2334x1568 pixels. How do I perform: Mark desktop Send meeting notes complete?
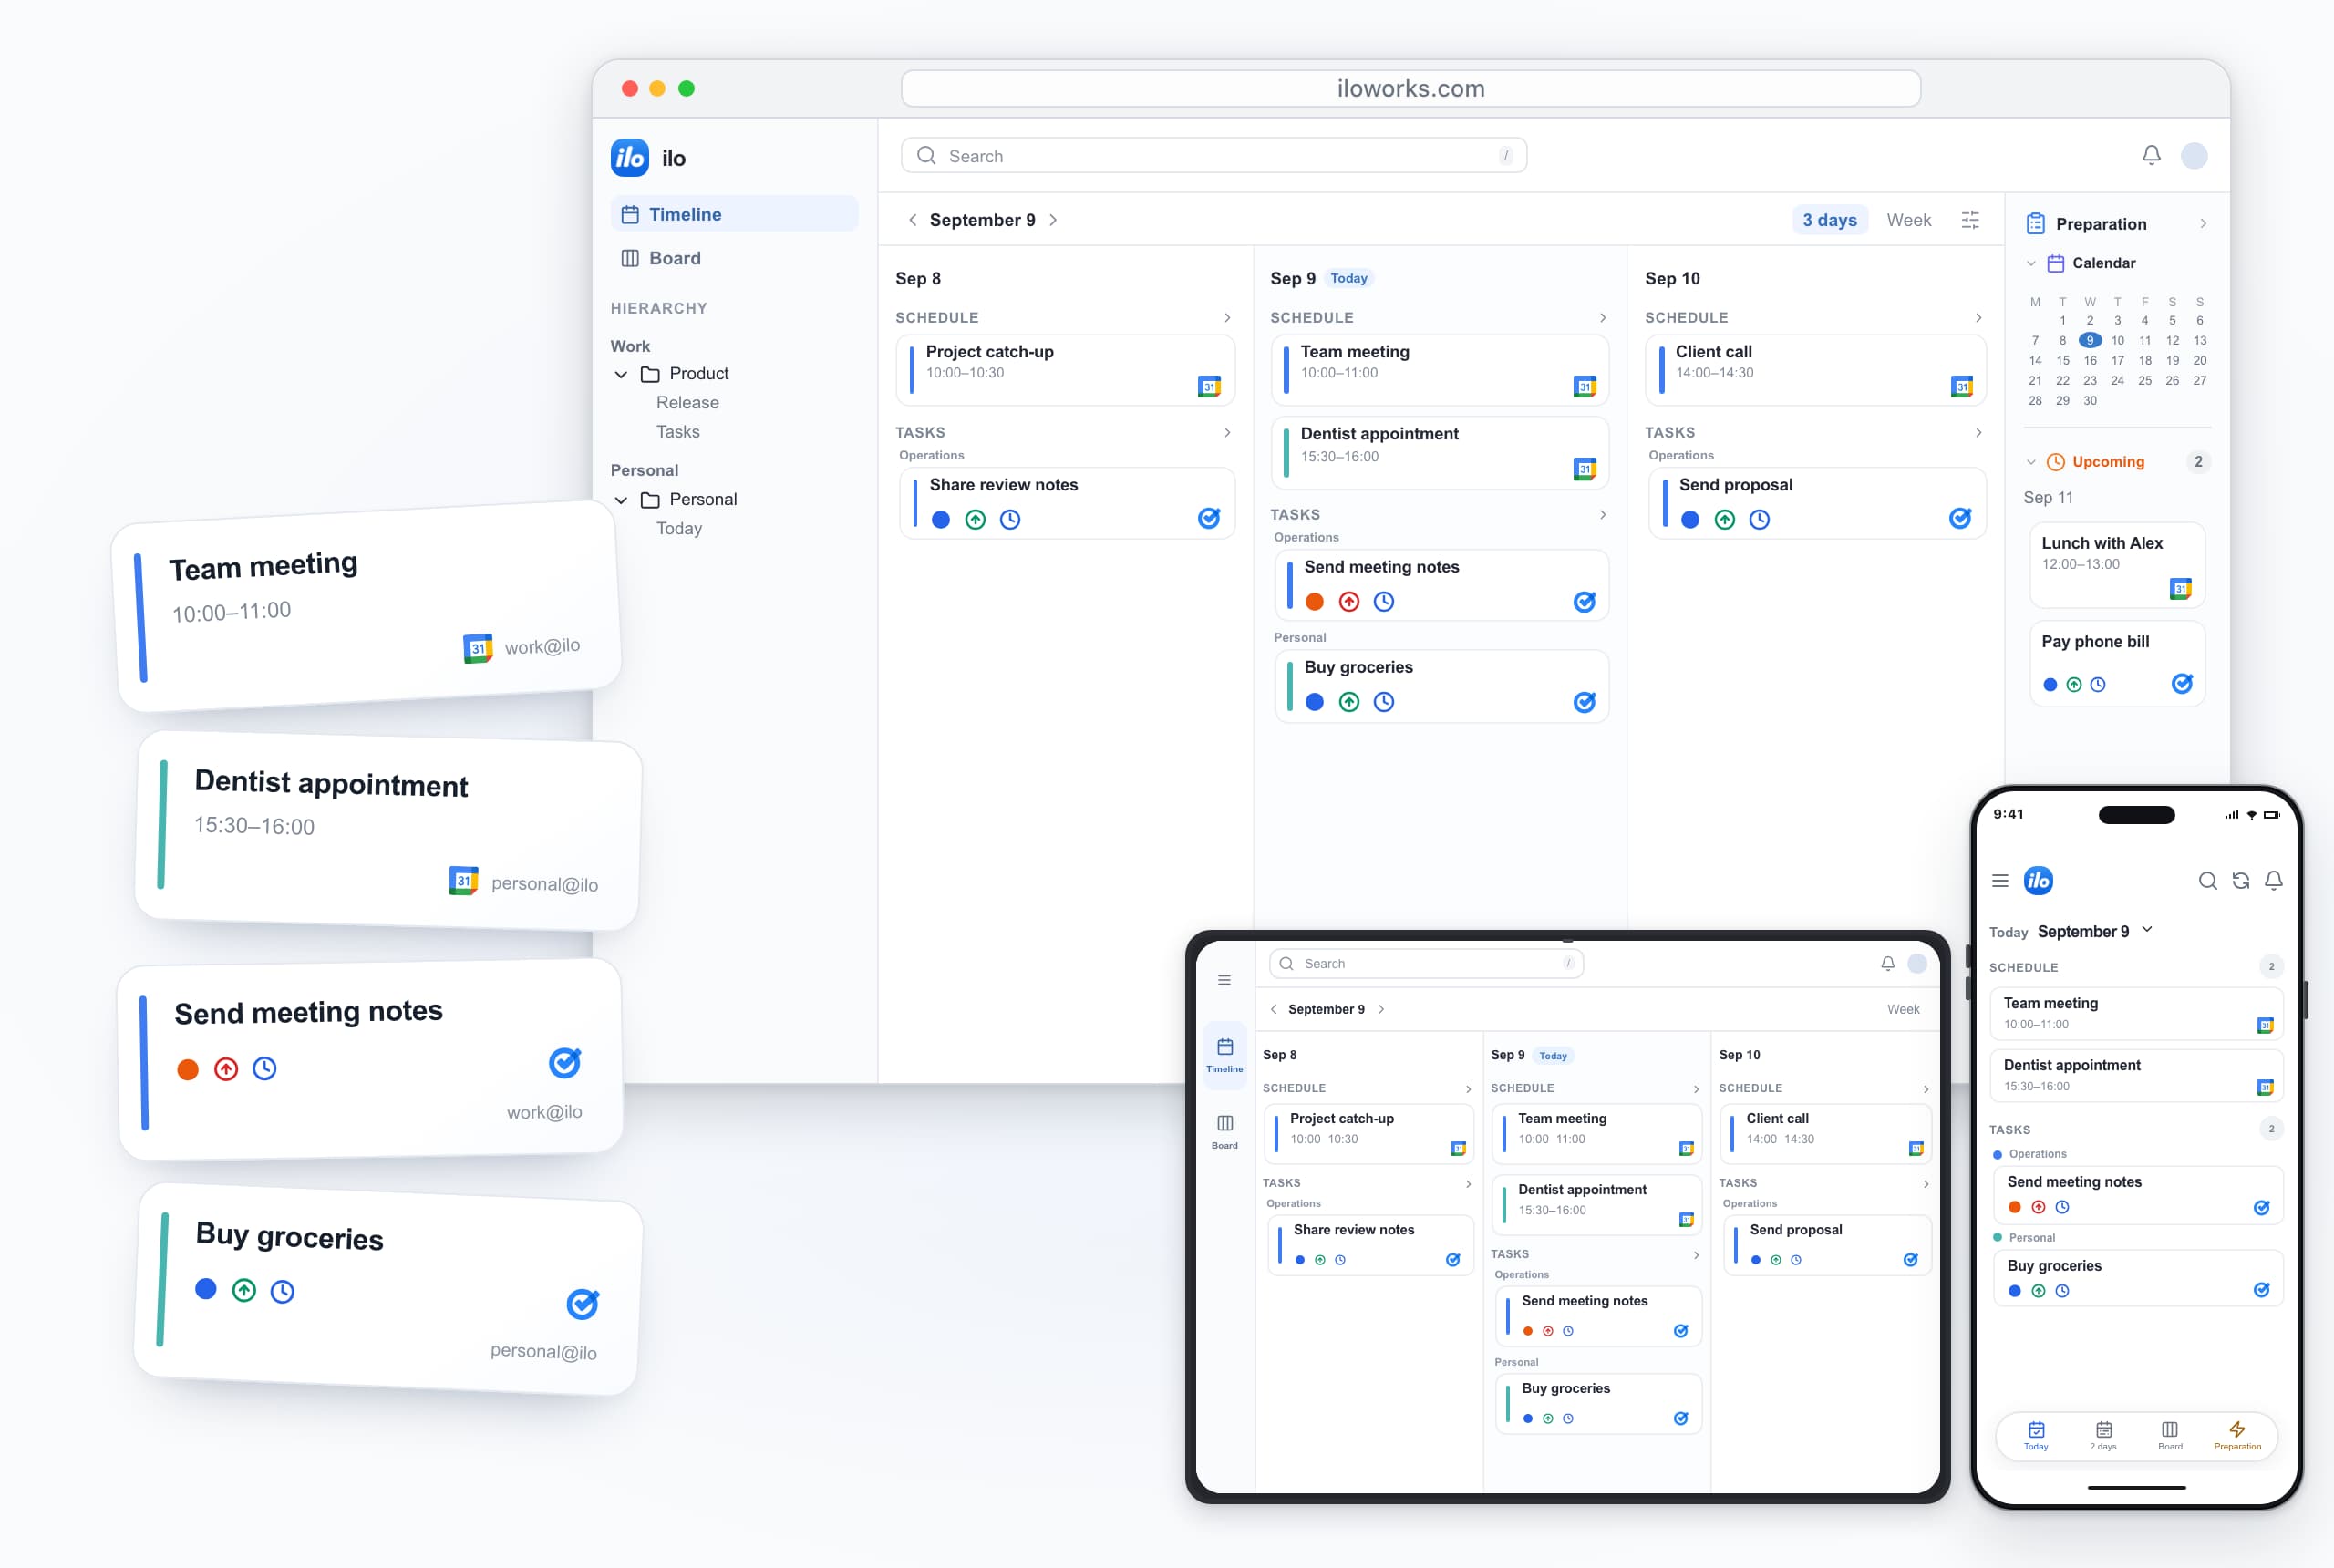tap(1584, 601)
